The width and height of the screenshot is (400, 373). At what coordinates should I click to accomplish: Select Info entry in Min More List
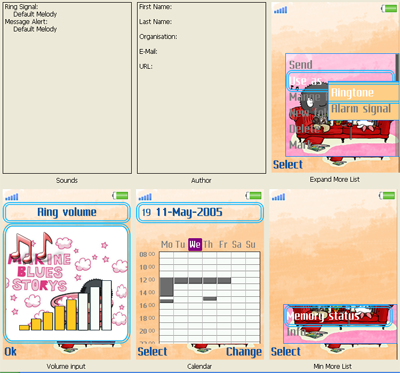tap(296, 332)
